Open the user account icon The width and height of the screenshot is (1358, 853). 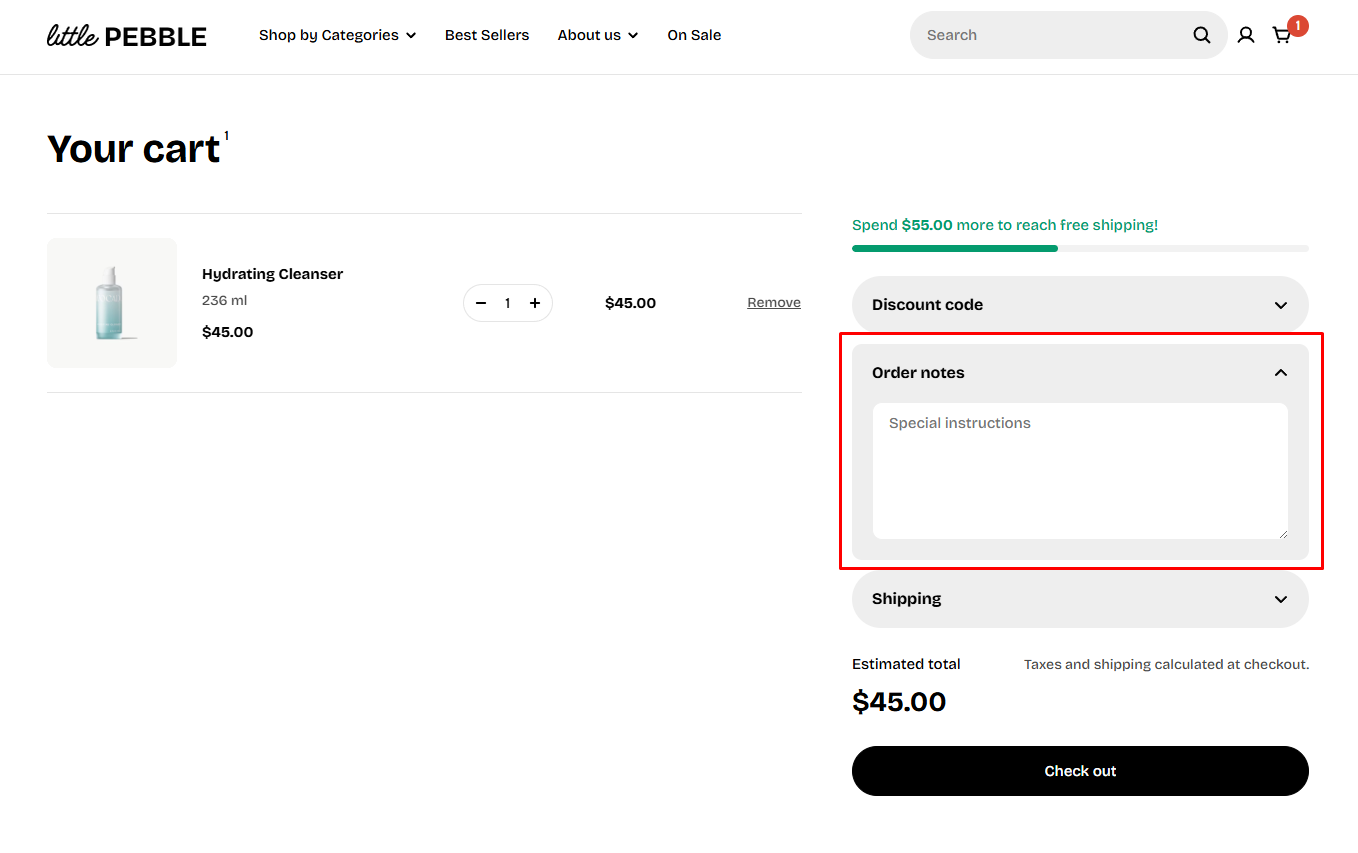(1245, 35)
